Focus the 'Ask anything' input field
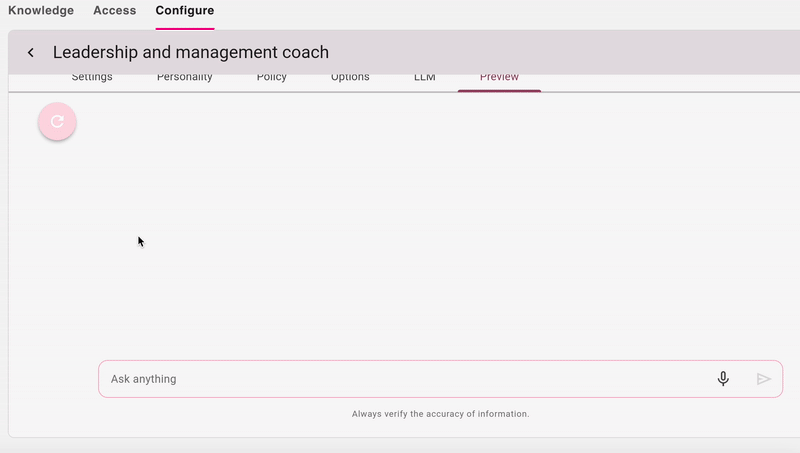 pos(400,379)
